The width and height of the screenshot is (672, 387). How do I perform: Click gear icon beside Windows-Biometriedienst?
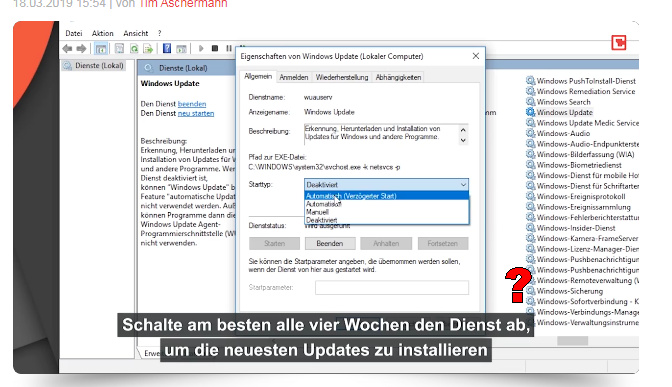click(531, 165)
